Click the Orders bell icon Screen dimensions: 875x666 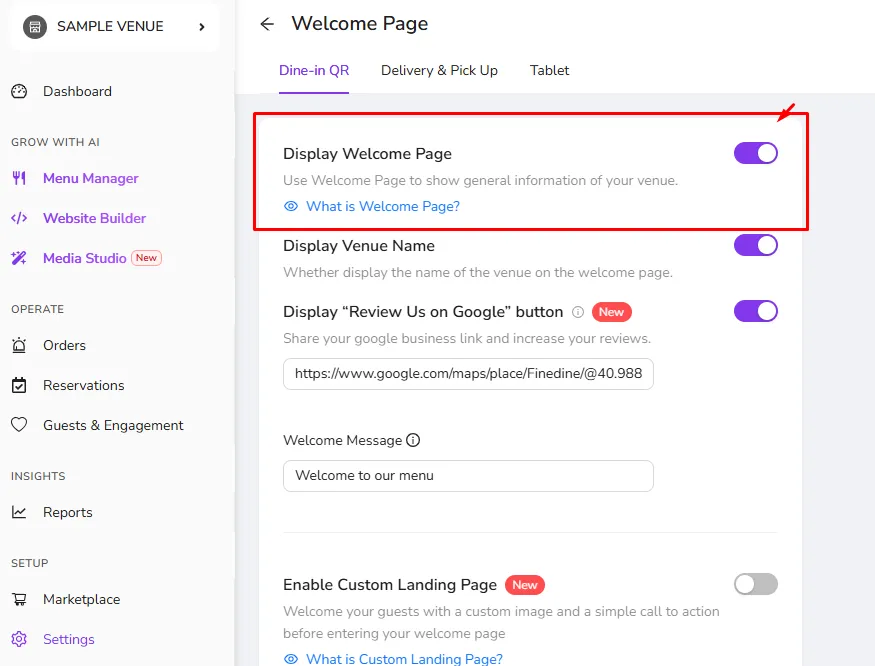[19, 346]
